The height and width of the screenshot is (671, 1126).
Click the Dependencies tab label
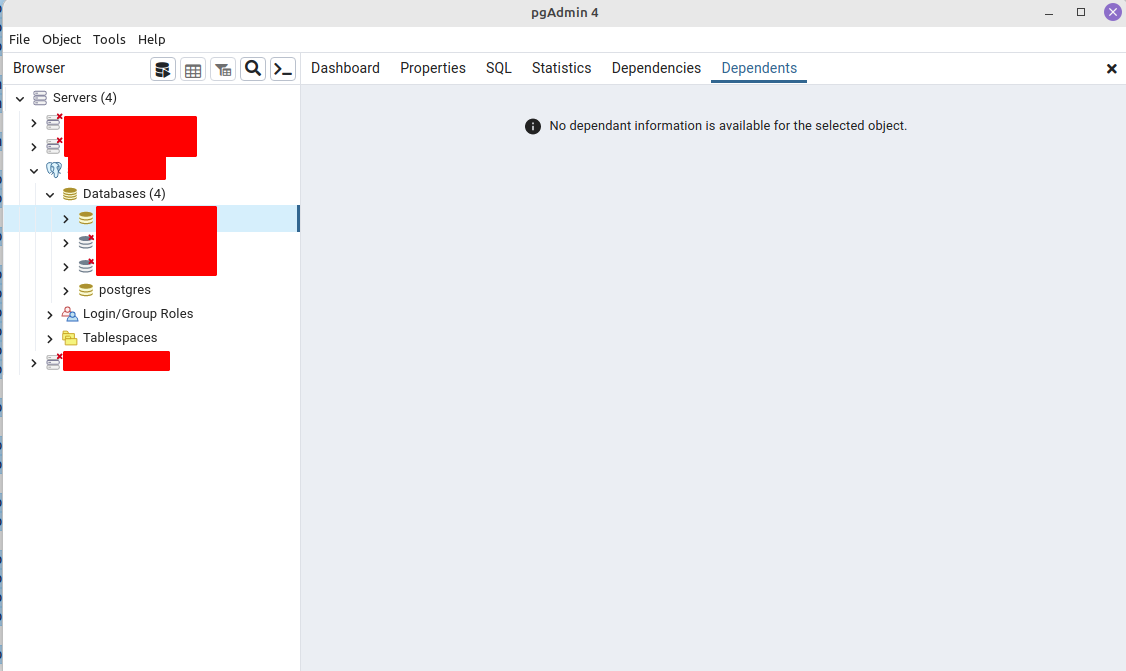click(656, 67)
